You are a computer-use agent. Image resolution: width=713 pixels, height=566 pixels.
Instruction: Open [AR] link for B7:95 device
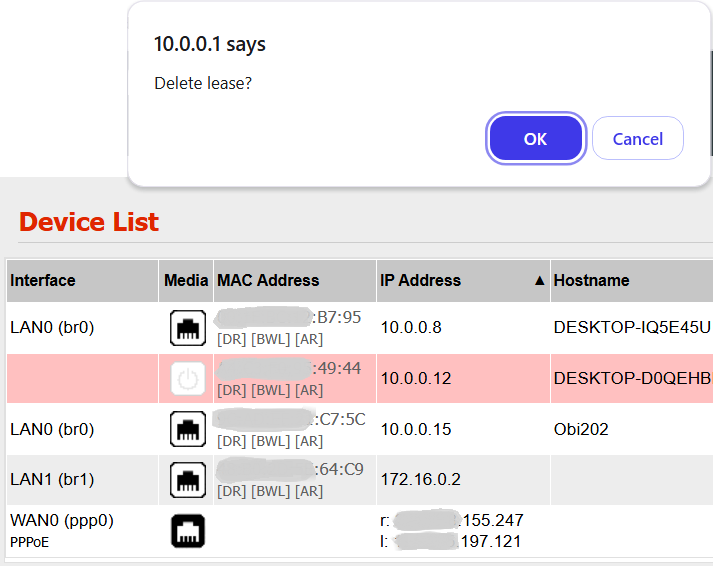[x=309, y=340]
